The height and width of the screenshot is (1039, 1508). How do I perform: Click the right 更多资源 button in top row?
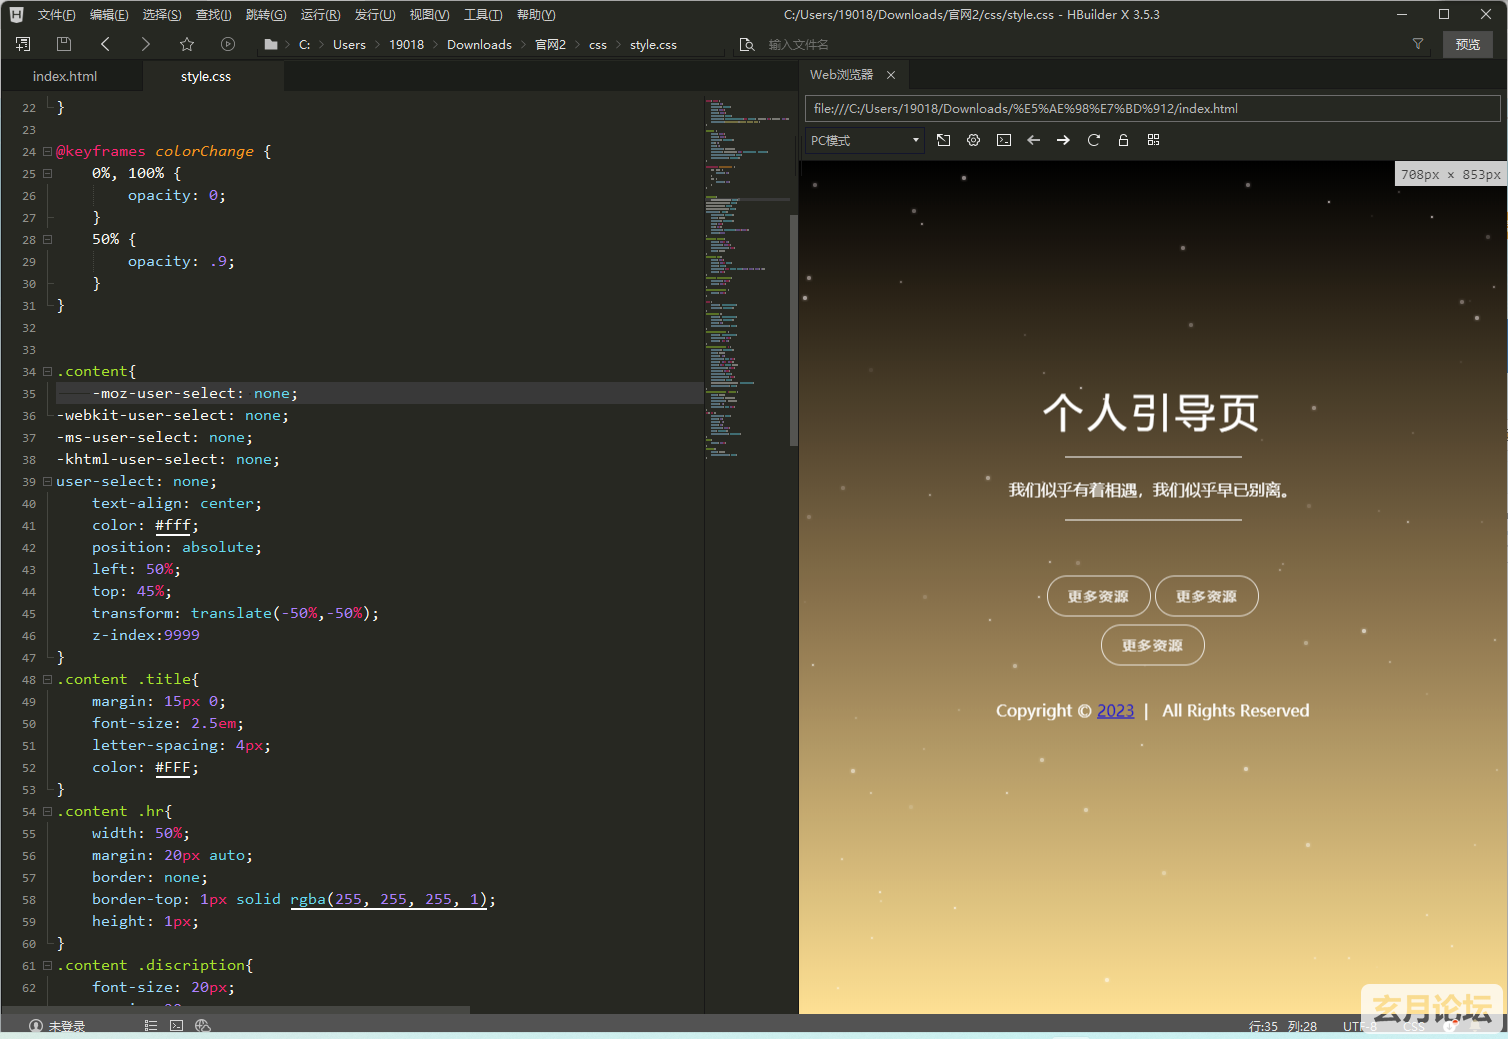click(x=1206, y=596)
